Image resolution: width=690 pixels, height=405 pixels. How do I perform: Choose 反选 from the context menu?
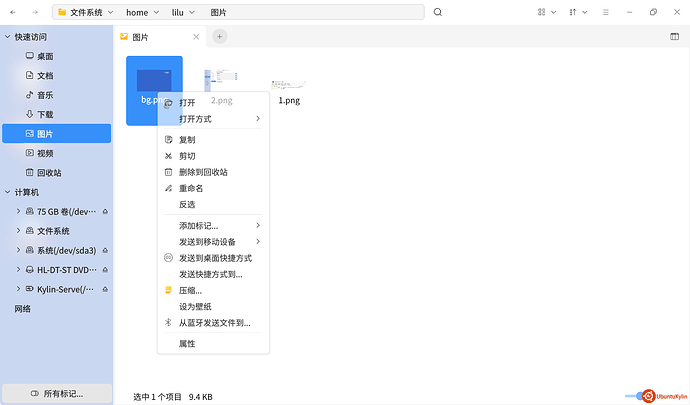tap(213, 205)
